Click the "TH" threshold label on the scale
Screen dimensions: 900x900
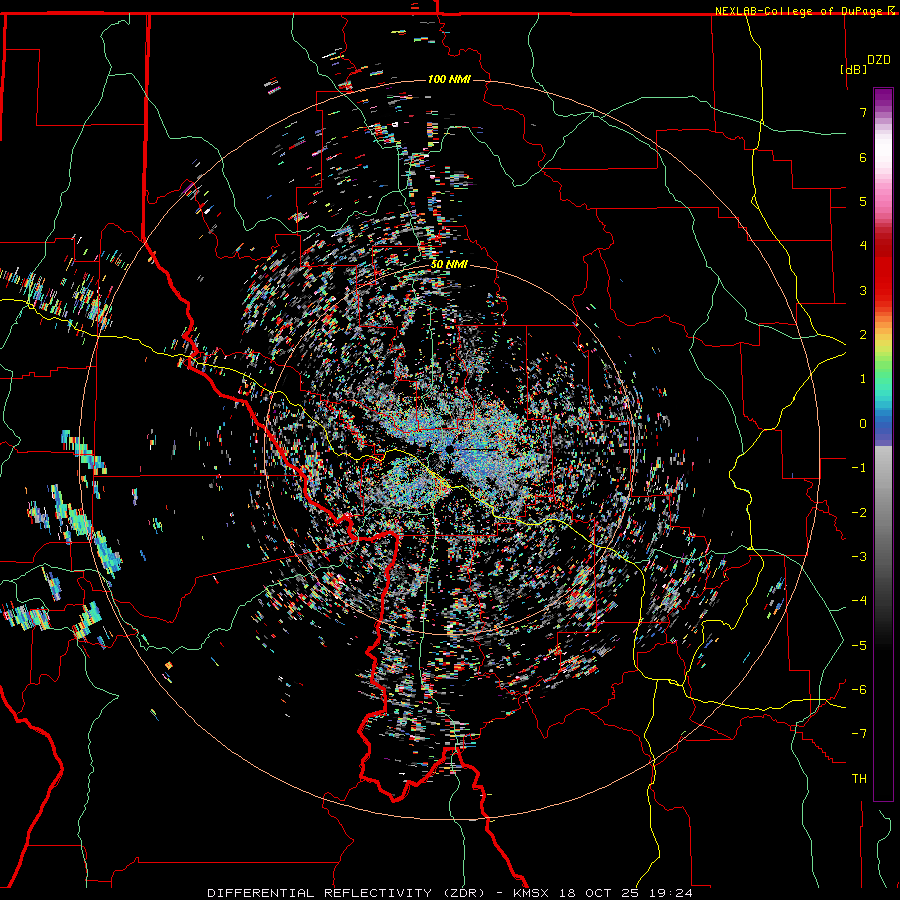click(x=859, y=779)
